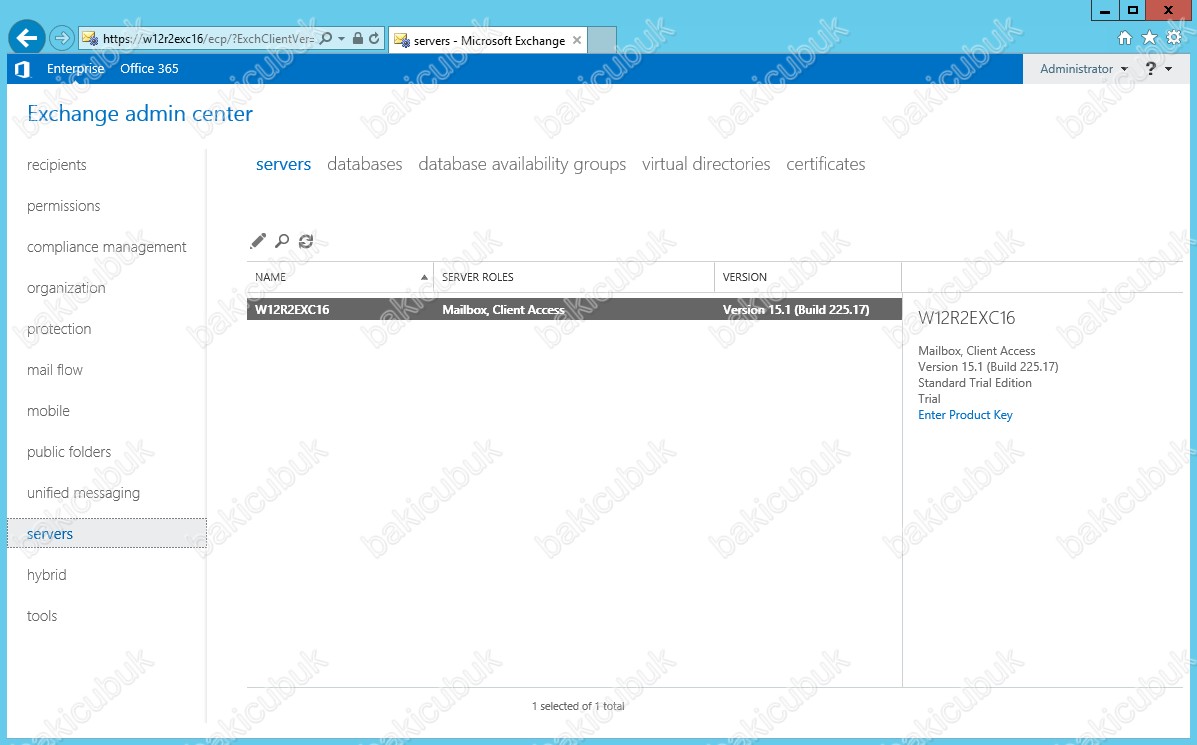Click the Mailbox, Client Access roles cell

[x=503, y=310]
